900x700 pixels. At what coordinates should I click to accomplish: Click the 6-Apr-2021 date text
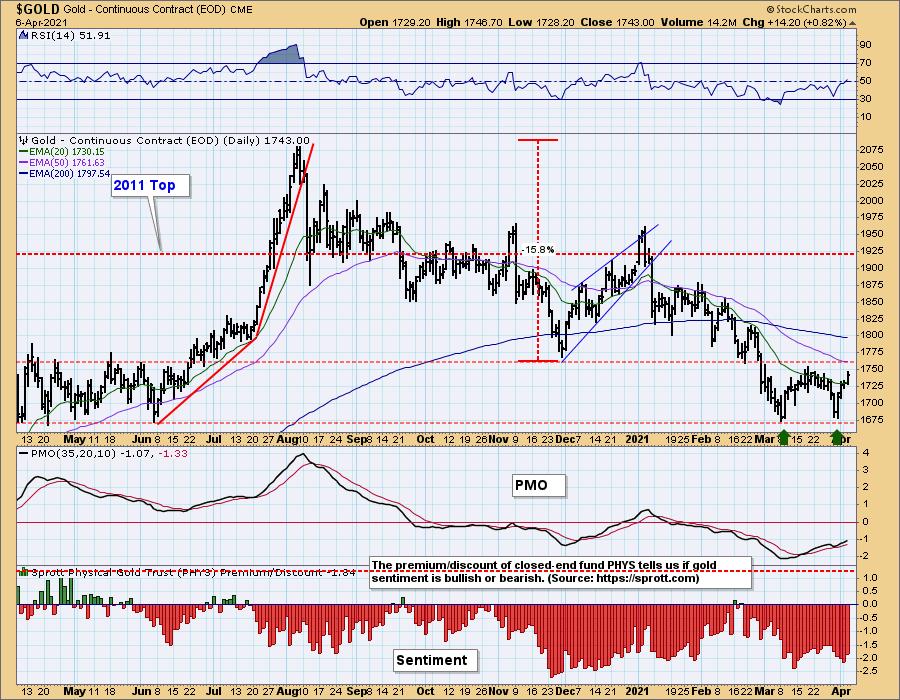coord(41,23)
